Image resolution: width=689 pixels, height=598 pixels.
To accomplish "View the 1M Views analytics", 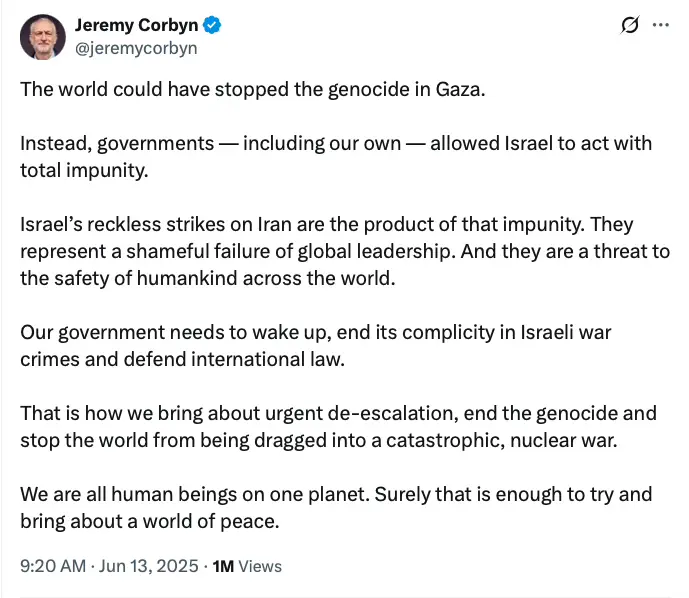I will coord(247,566).
